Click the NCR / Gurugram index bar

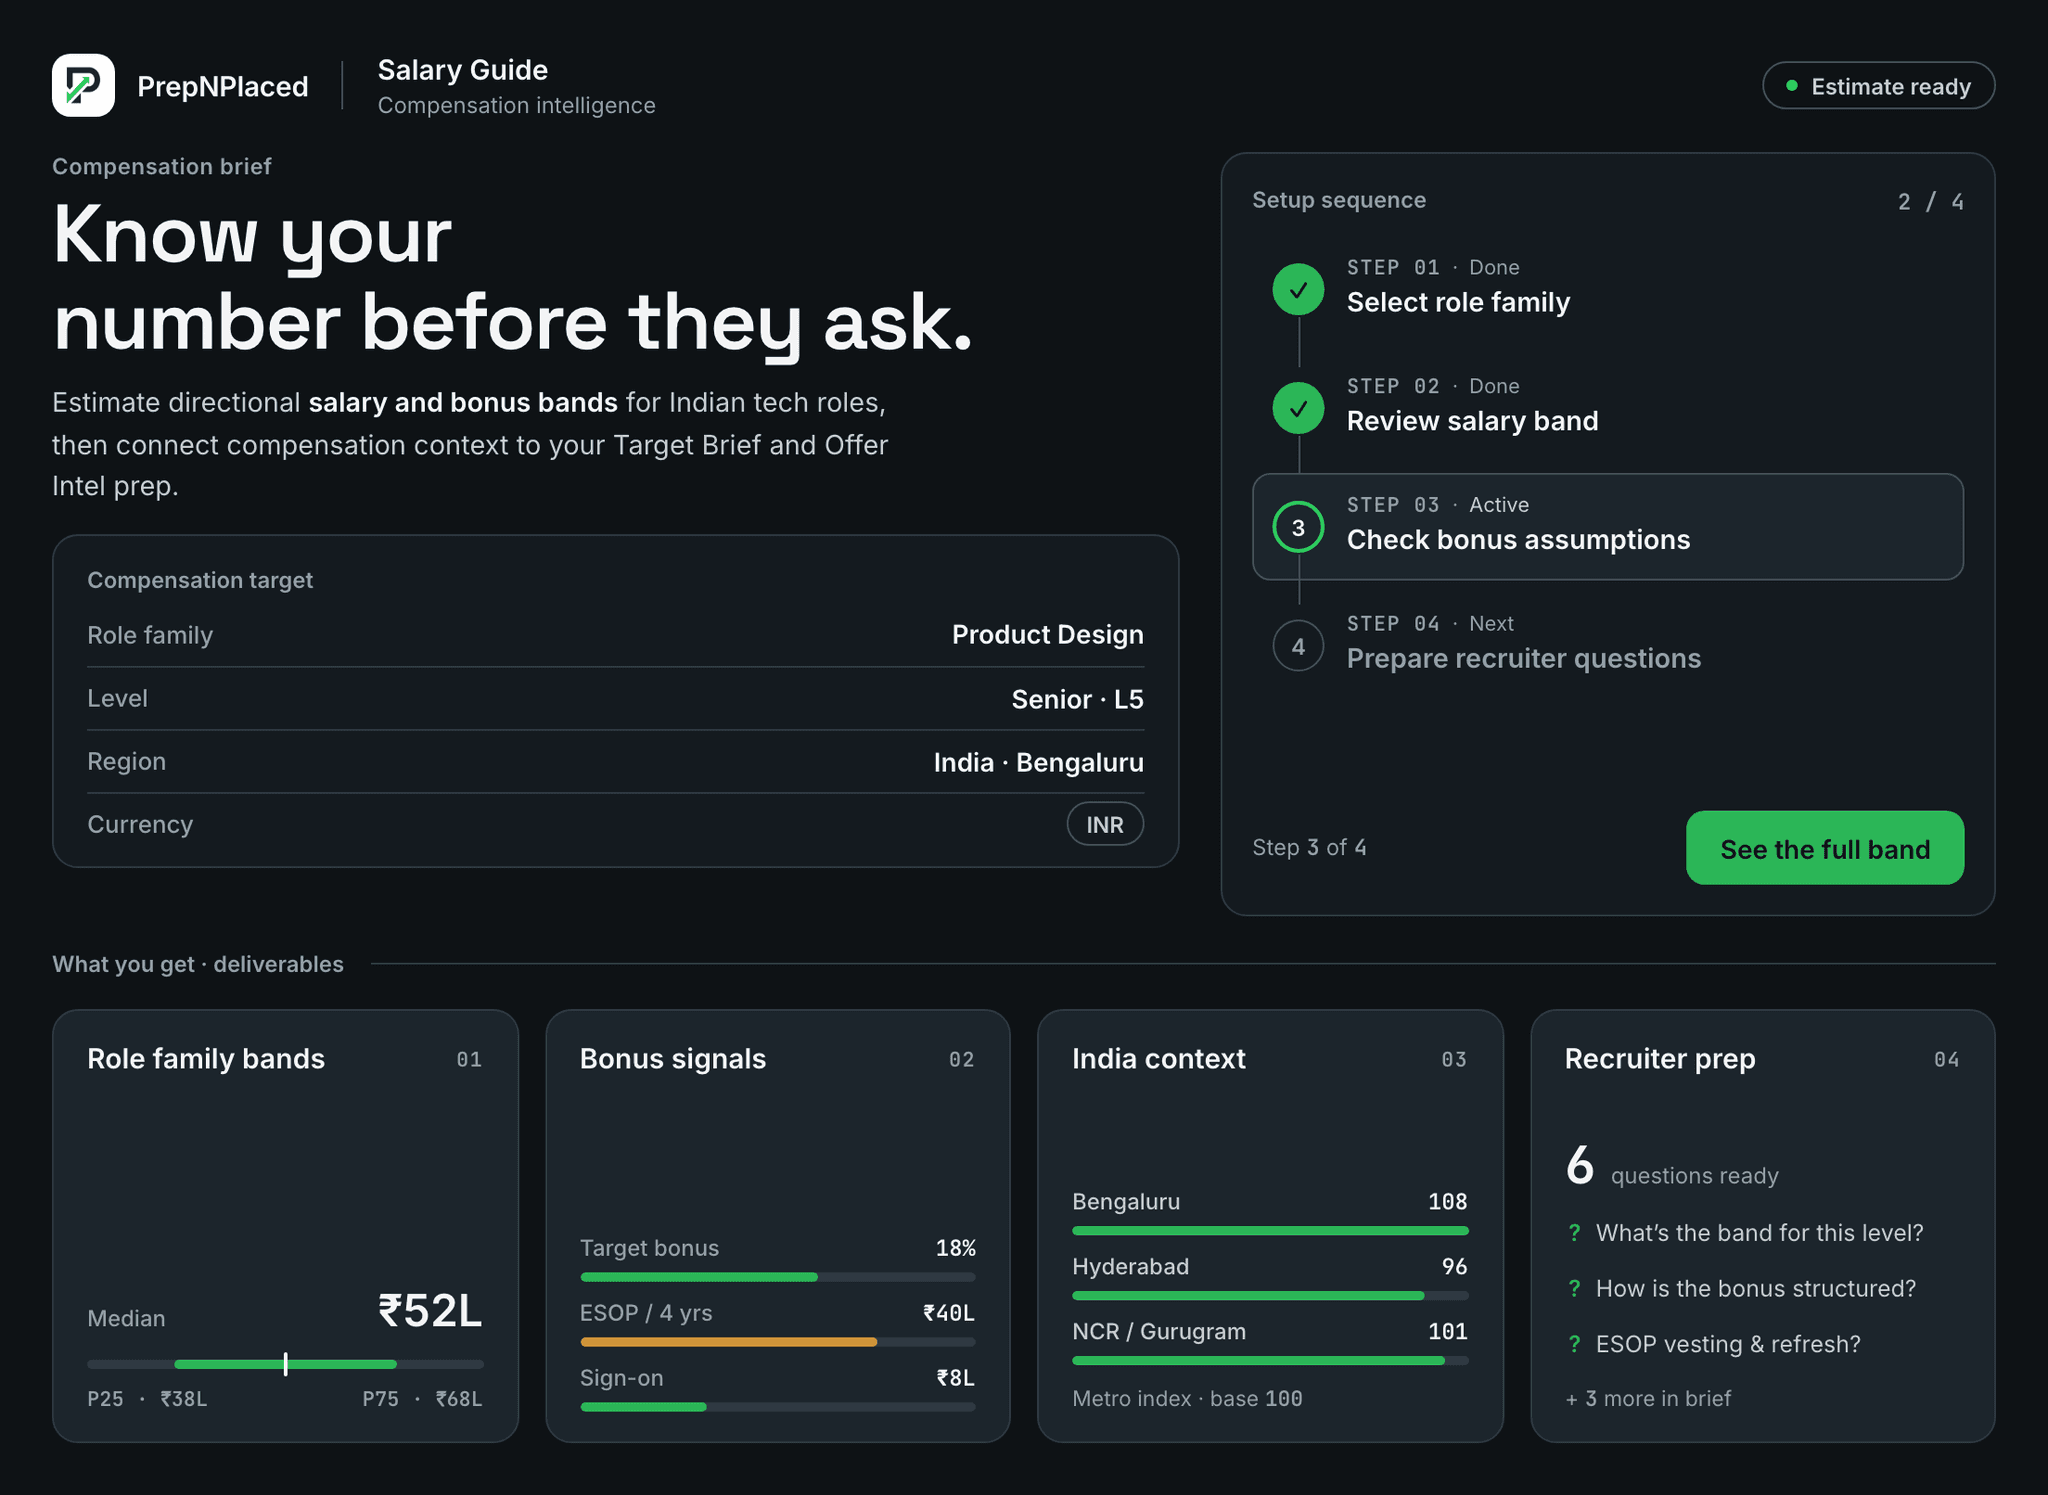point(1270,1360)
